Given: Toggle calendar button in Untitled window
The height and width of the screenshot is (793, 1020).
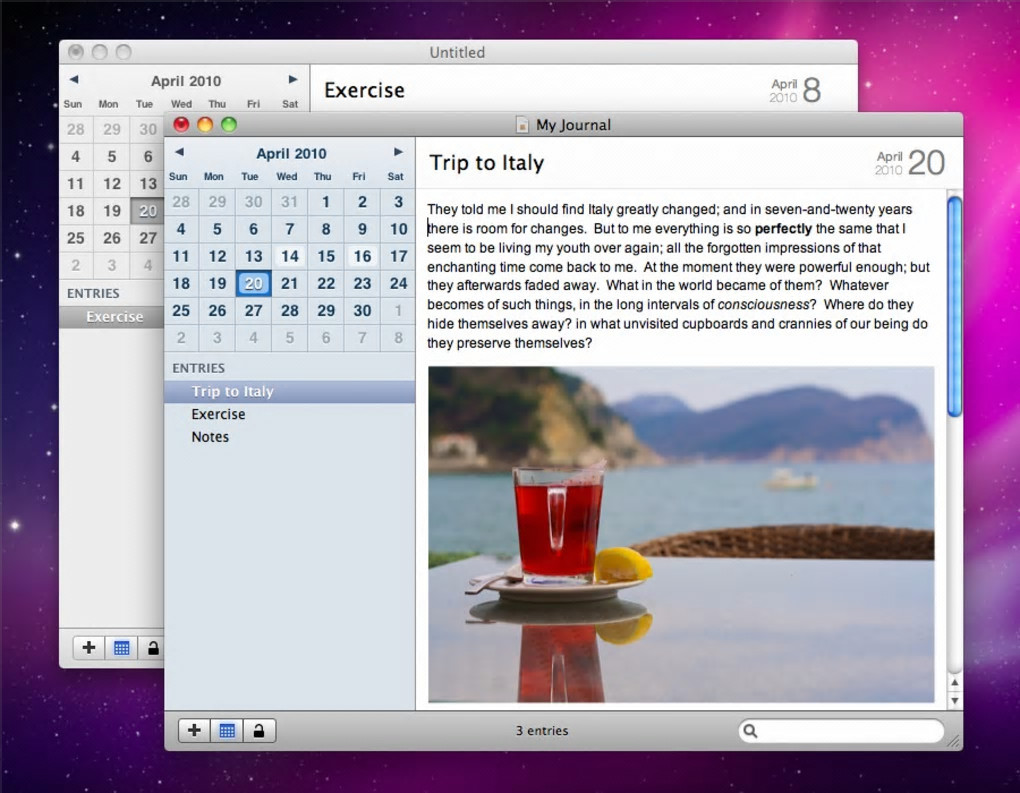Looking at the screenshot, I should click(122, 647).
